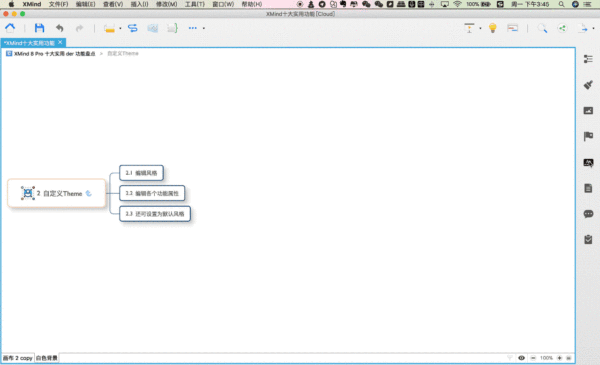600x365 pixels.
Task: Zoom in with the plus button
Action: (x=559, y=358)
